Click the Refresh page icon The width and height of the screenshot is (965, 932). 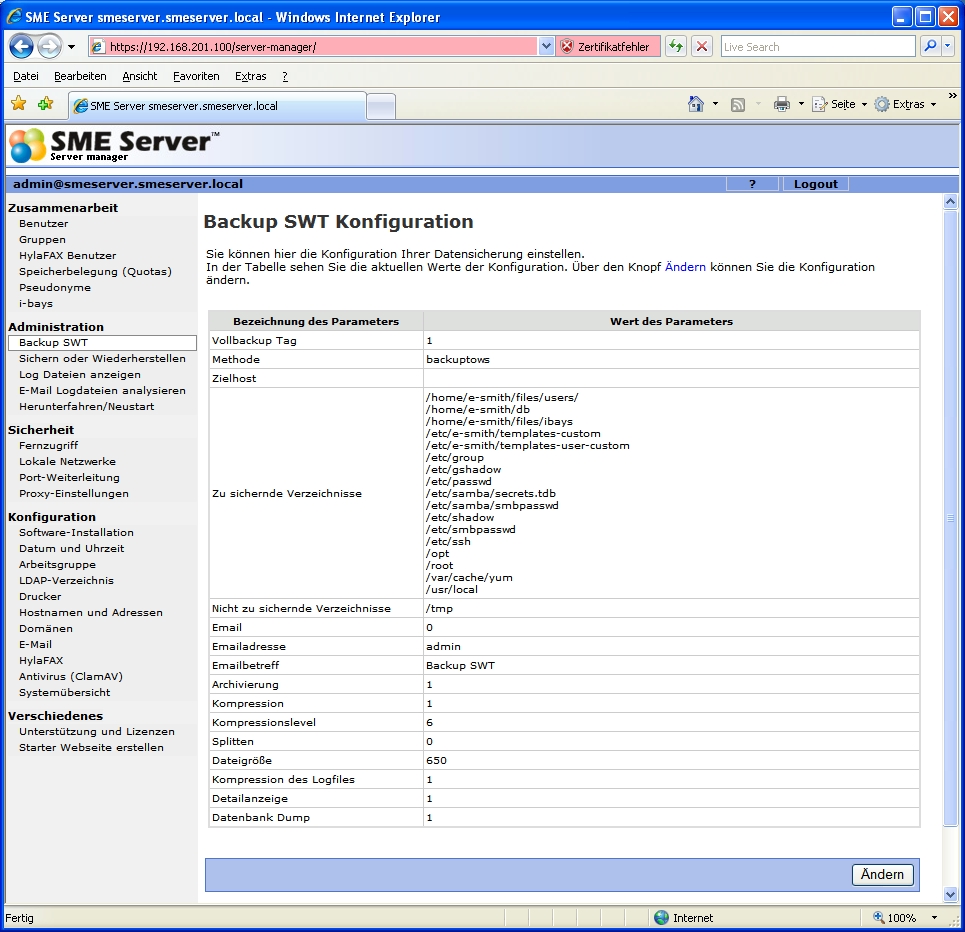676,46
